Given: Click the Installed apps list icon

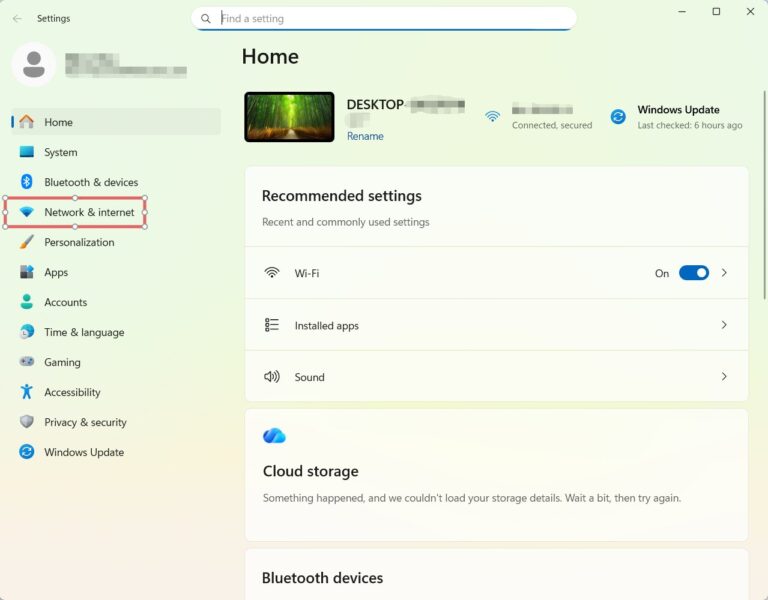Looking at the screenshot, I should [x=272, y=325].
